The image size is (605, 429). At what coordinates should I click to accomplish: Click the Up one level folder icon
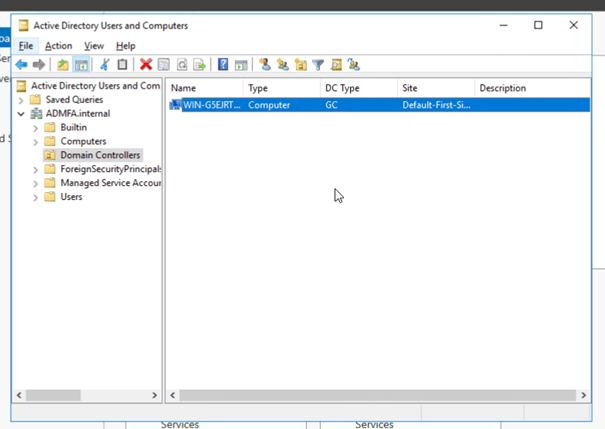[x=63, y=65]
